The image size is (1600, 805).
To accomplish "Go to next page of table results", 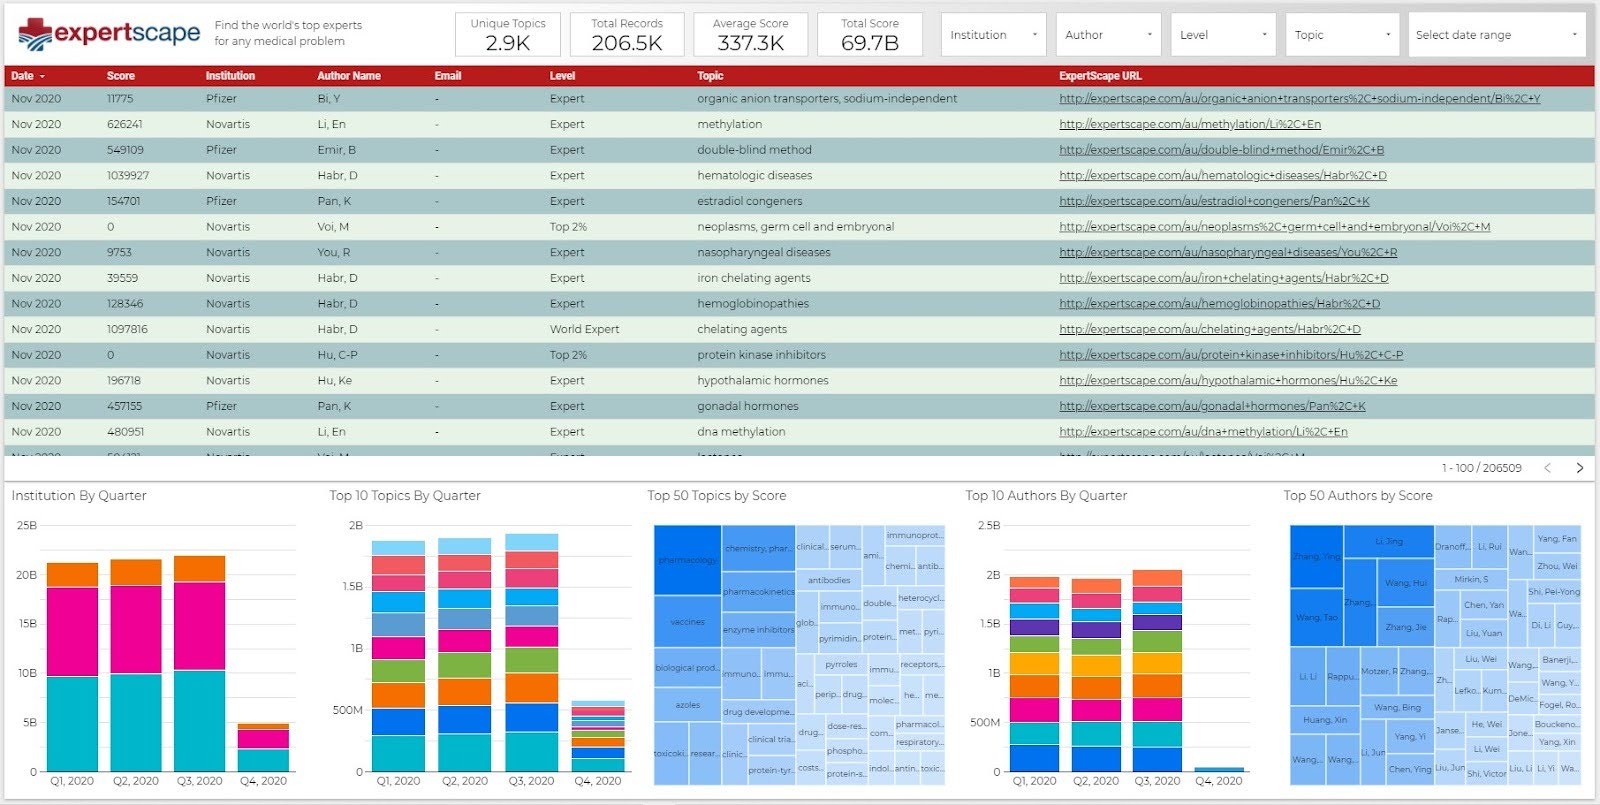I will point(1580,468).
